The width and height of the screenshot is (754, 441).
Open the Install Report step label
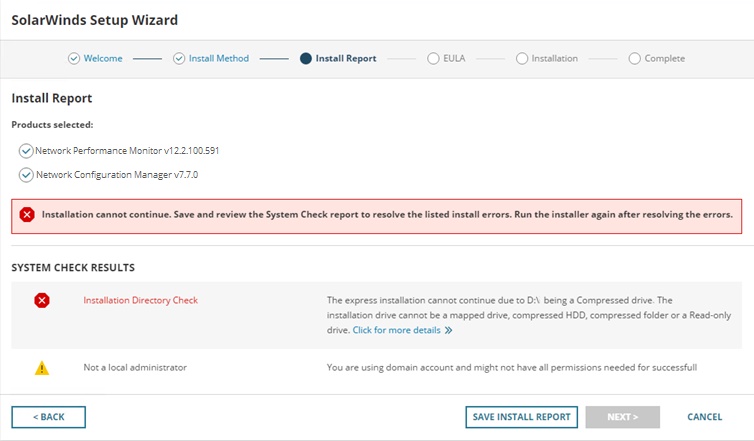[x=346, y=59]
